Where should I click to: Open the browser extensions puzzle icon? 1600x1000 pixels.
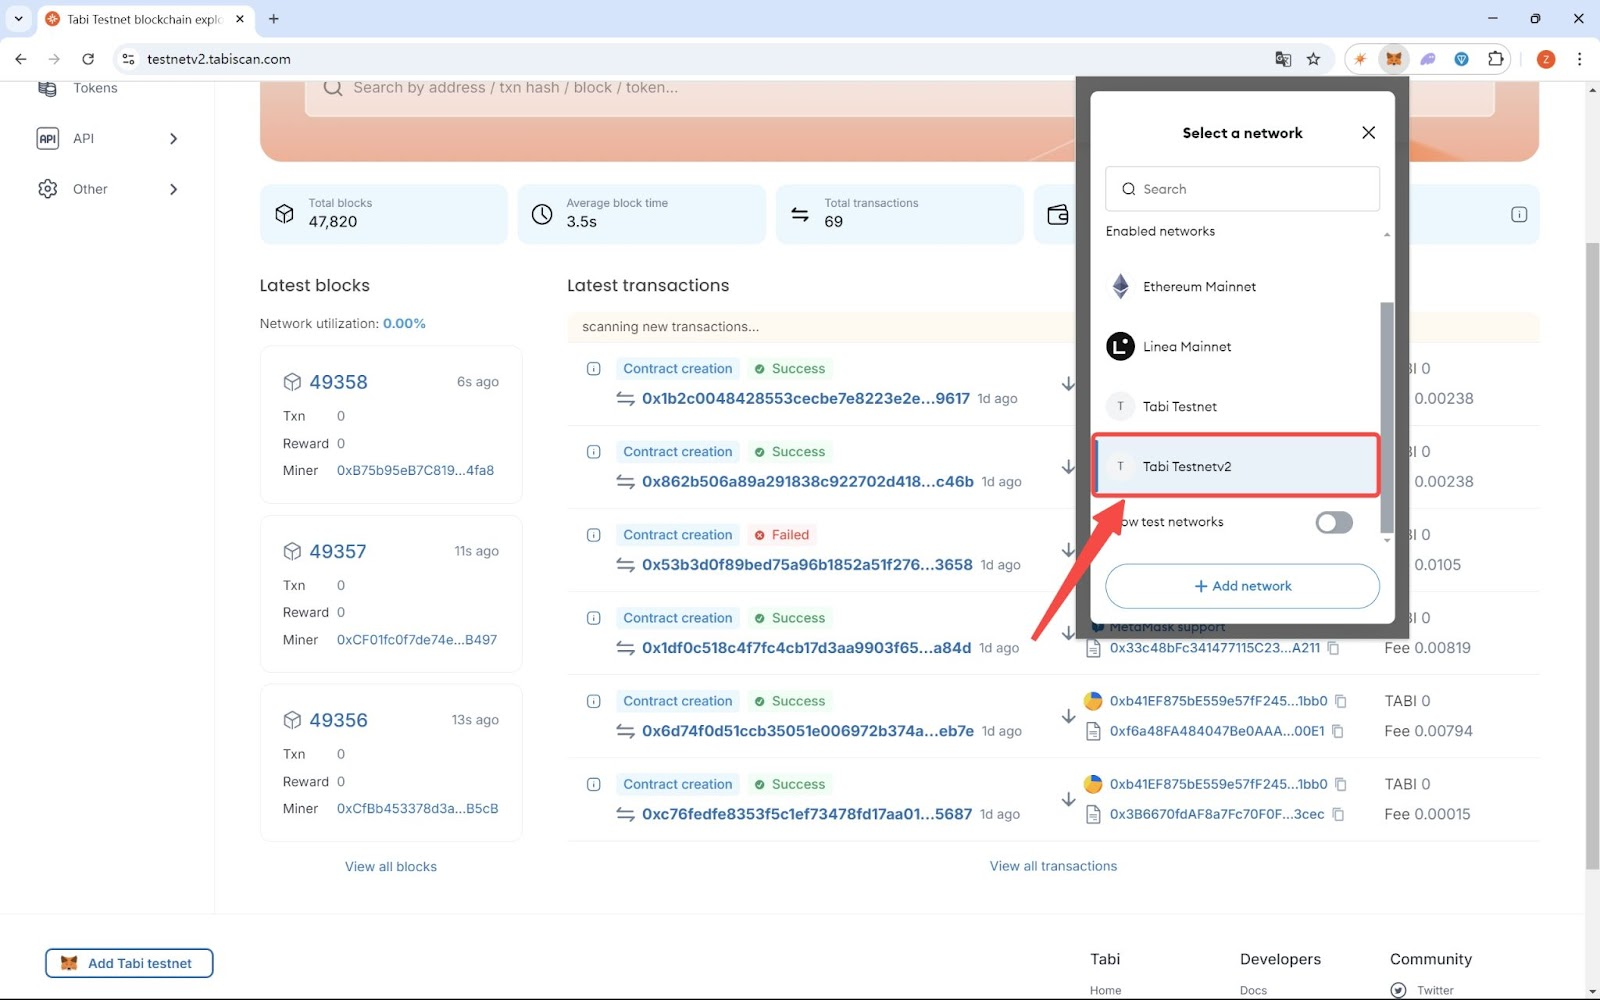[1496, 59]
